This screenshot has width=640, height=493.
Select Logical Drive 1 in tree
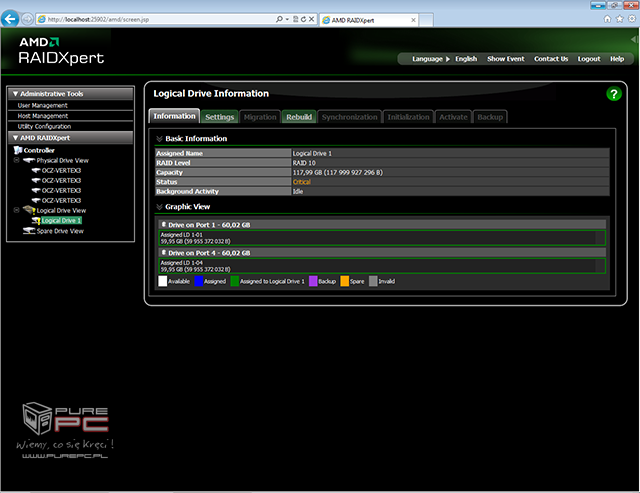click(61, 220)
